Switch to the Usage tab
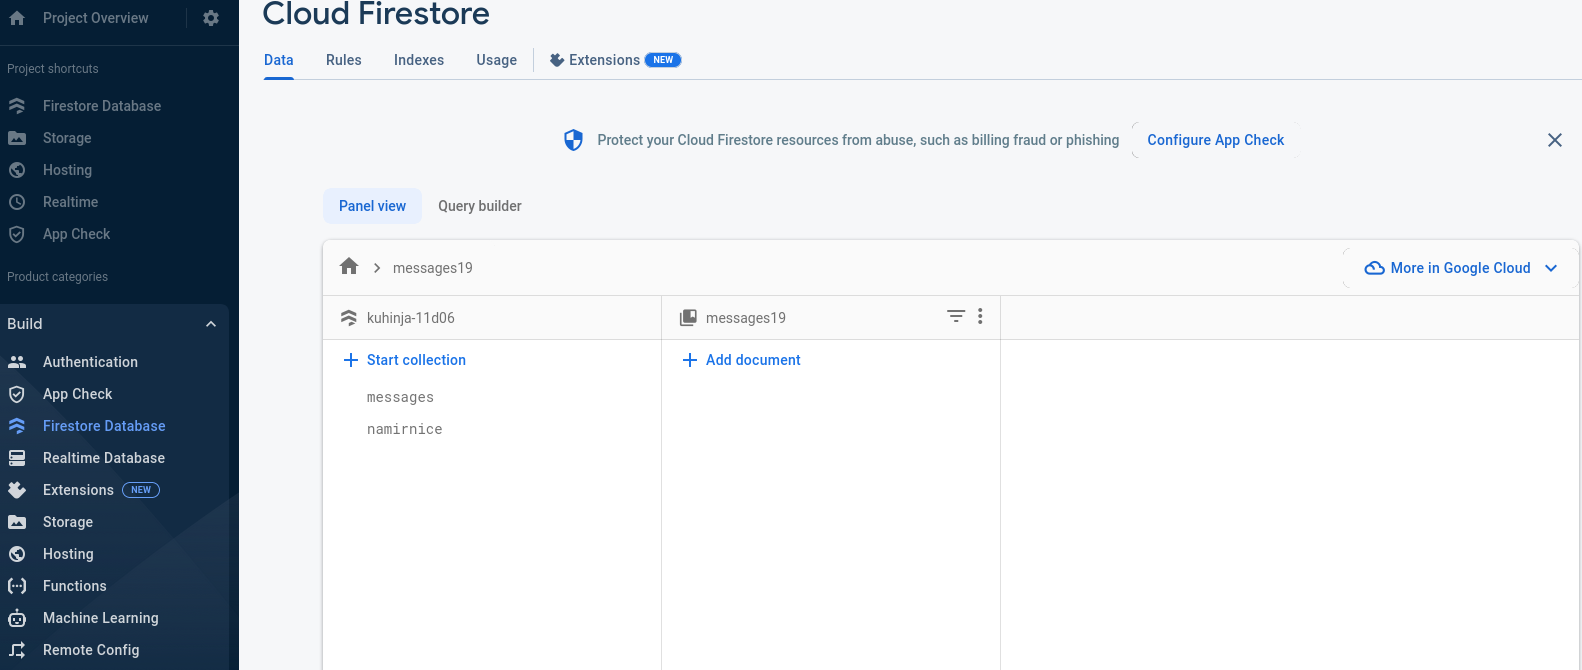The width and height of the screenshot is (1582, 670). (497, 60)
